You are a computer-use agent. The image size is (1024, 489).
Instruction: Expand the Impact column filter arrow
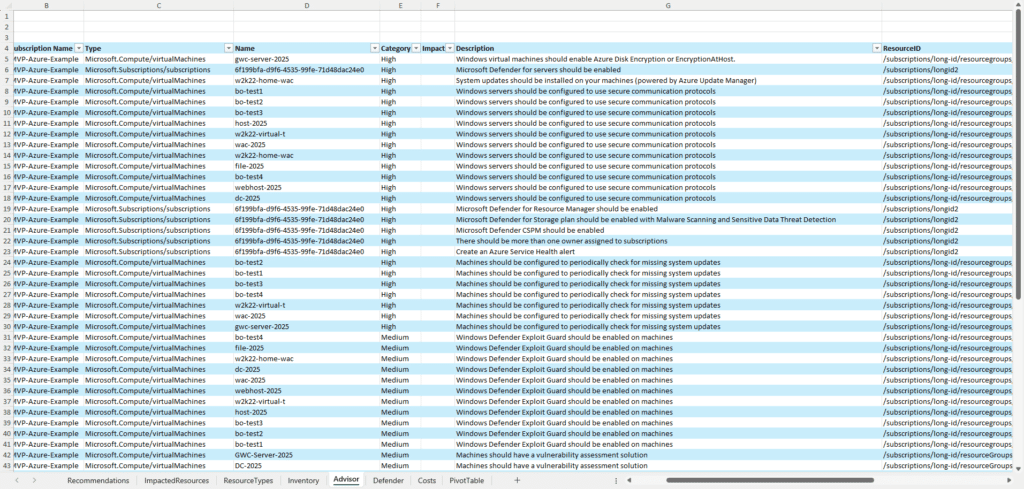point(449,48)
